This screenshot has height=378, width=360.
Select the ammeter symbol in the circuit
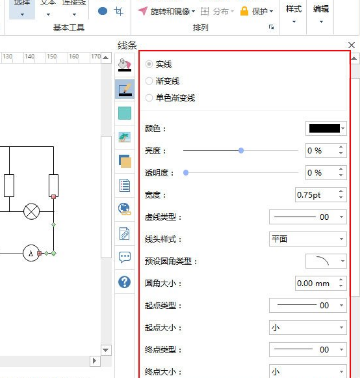(31, 253)
